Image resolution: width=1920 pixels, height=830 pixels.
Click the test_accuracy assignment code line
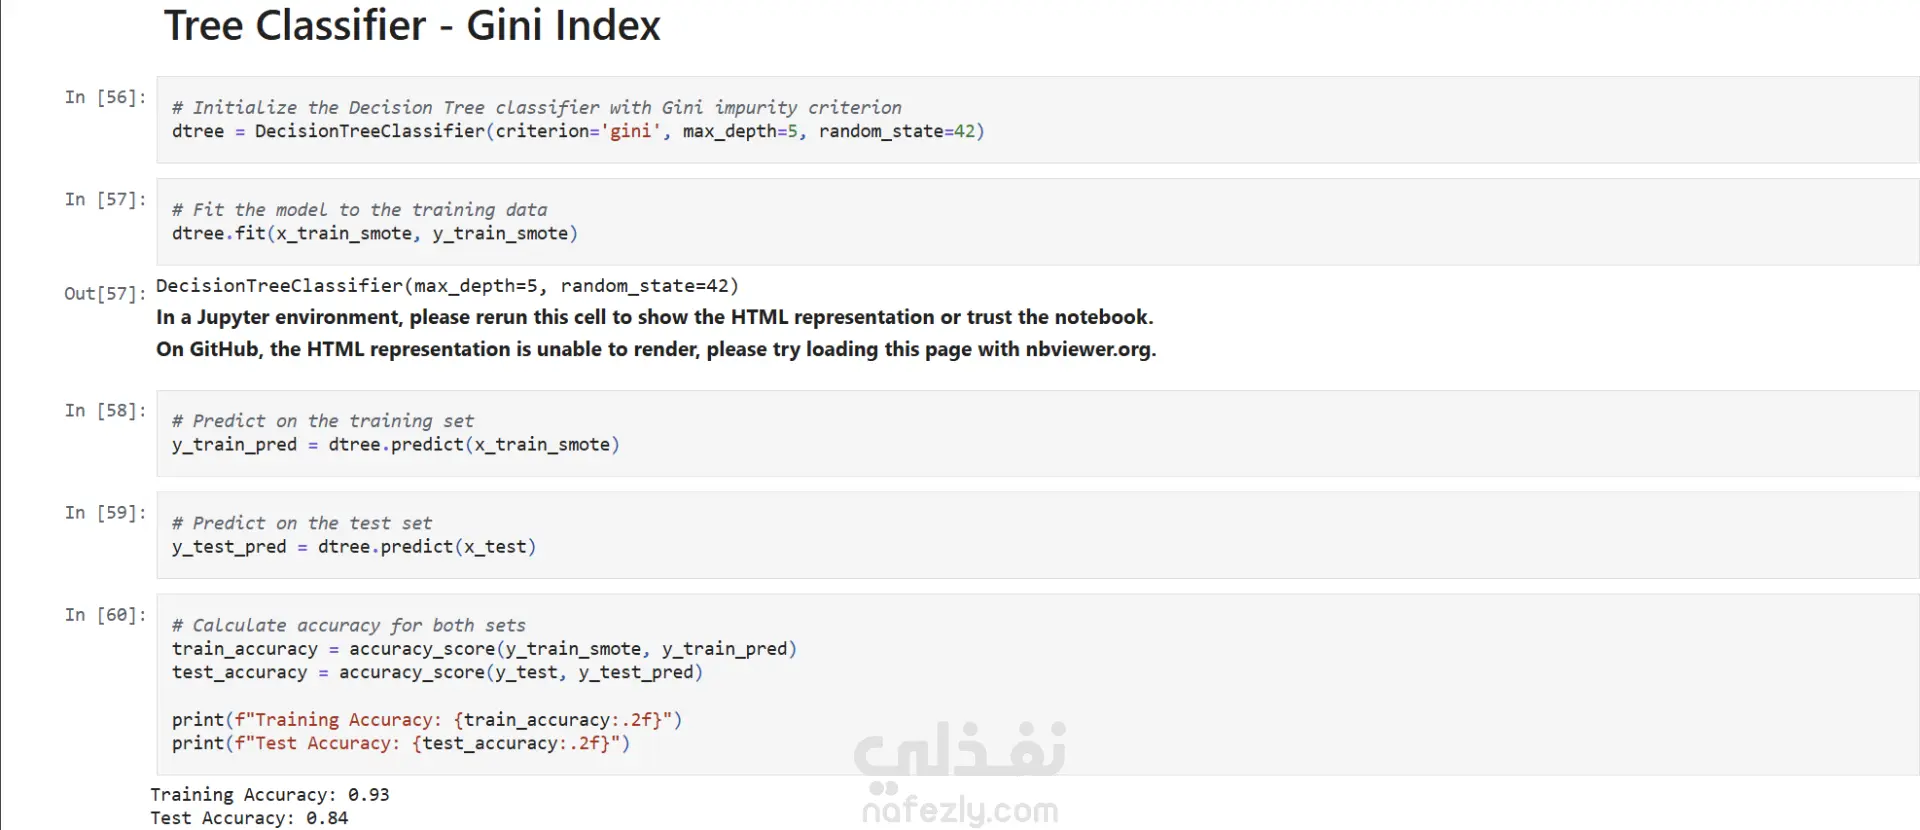pyautogui.click(x=437, y=672)
